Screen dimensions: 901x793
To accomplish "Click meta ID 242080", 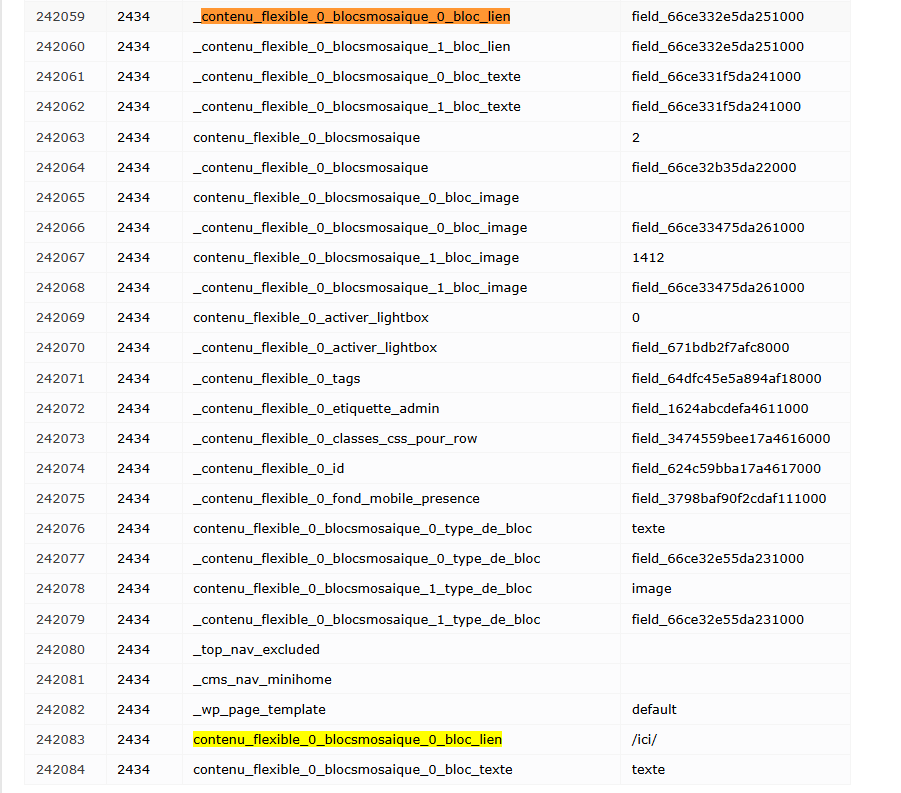I will (60, 649).
